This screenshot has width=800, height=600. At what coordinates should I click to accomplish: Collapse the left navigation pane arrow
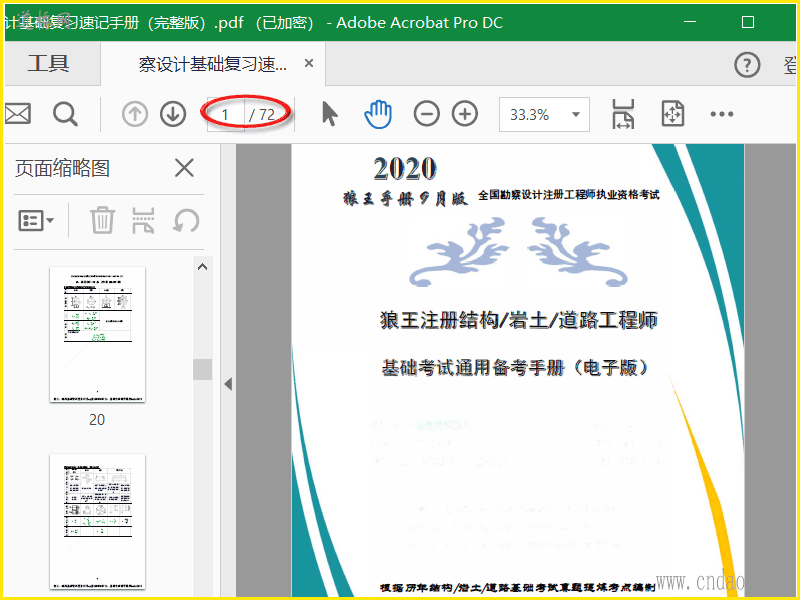228,384
